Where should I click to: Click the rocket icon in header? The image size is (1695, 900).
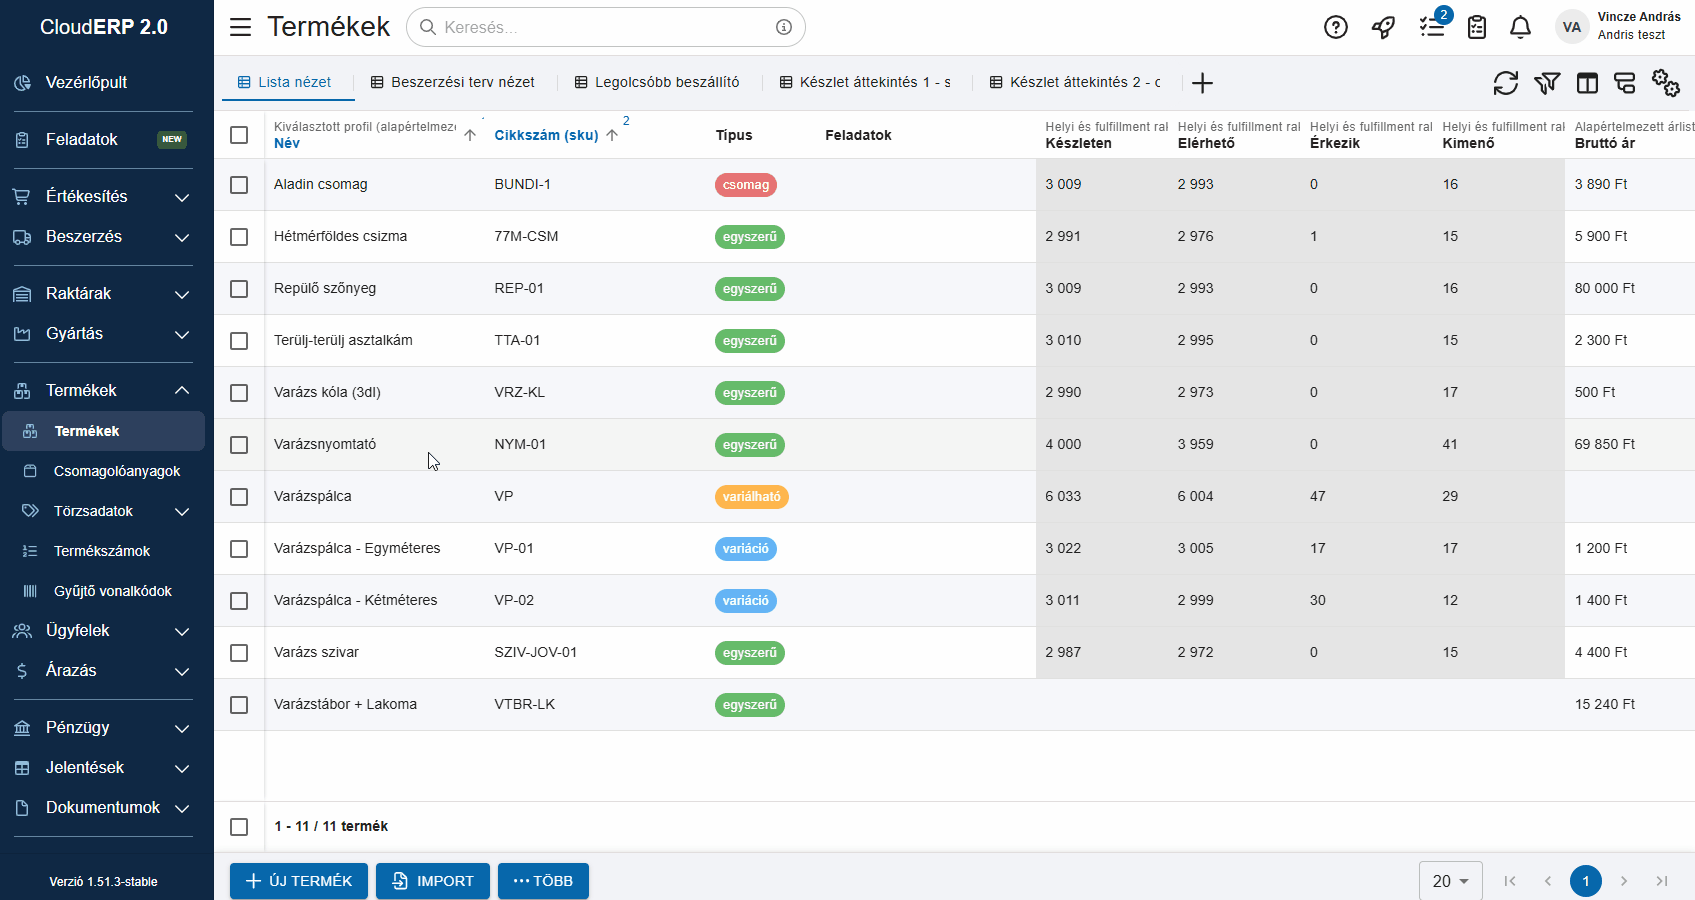pos(1383,28)
